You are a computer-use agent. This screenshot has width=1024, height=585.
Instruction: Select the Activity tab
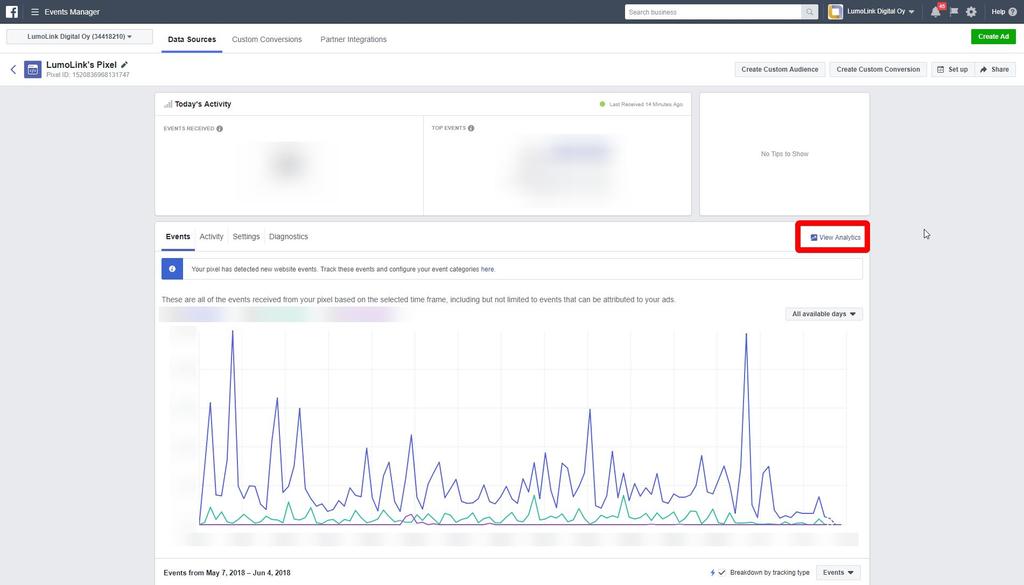[212, 236]
